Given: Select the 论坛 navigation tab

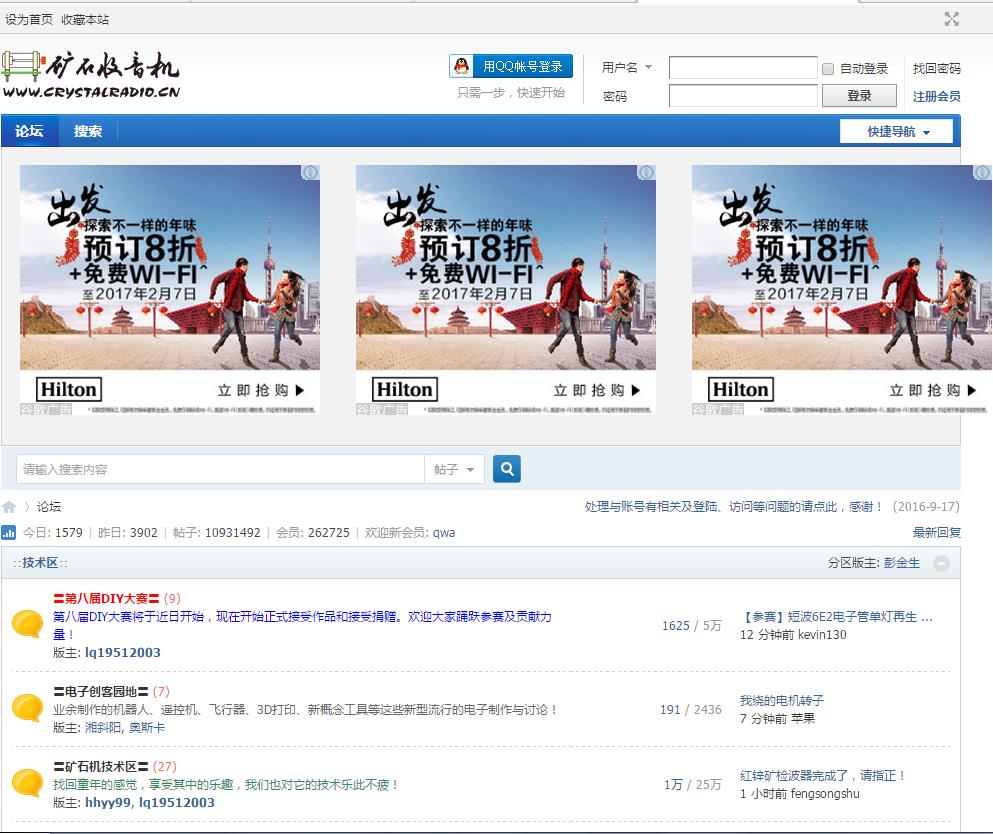Looking at the screenshot, I should click(29, 131).
